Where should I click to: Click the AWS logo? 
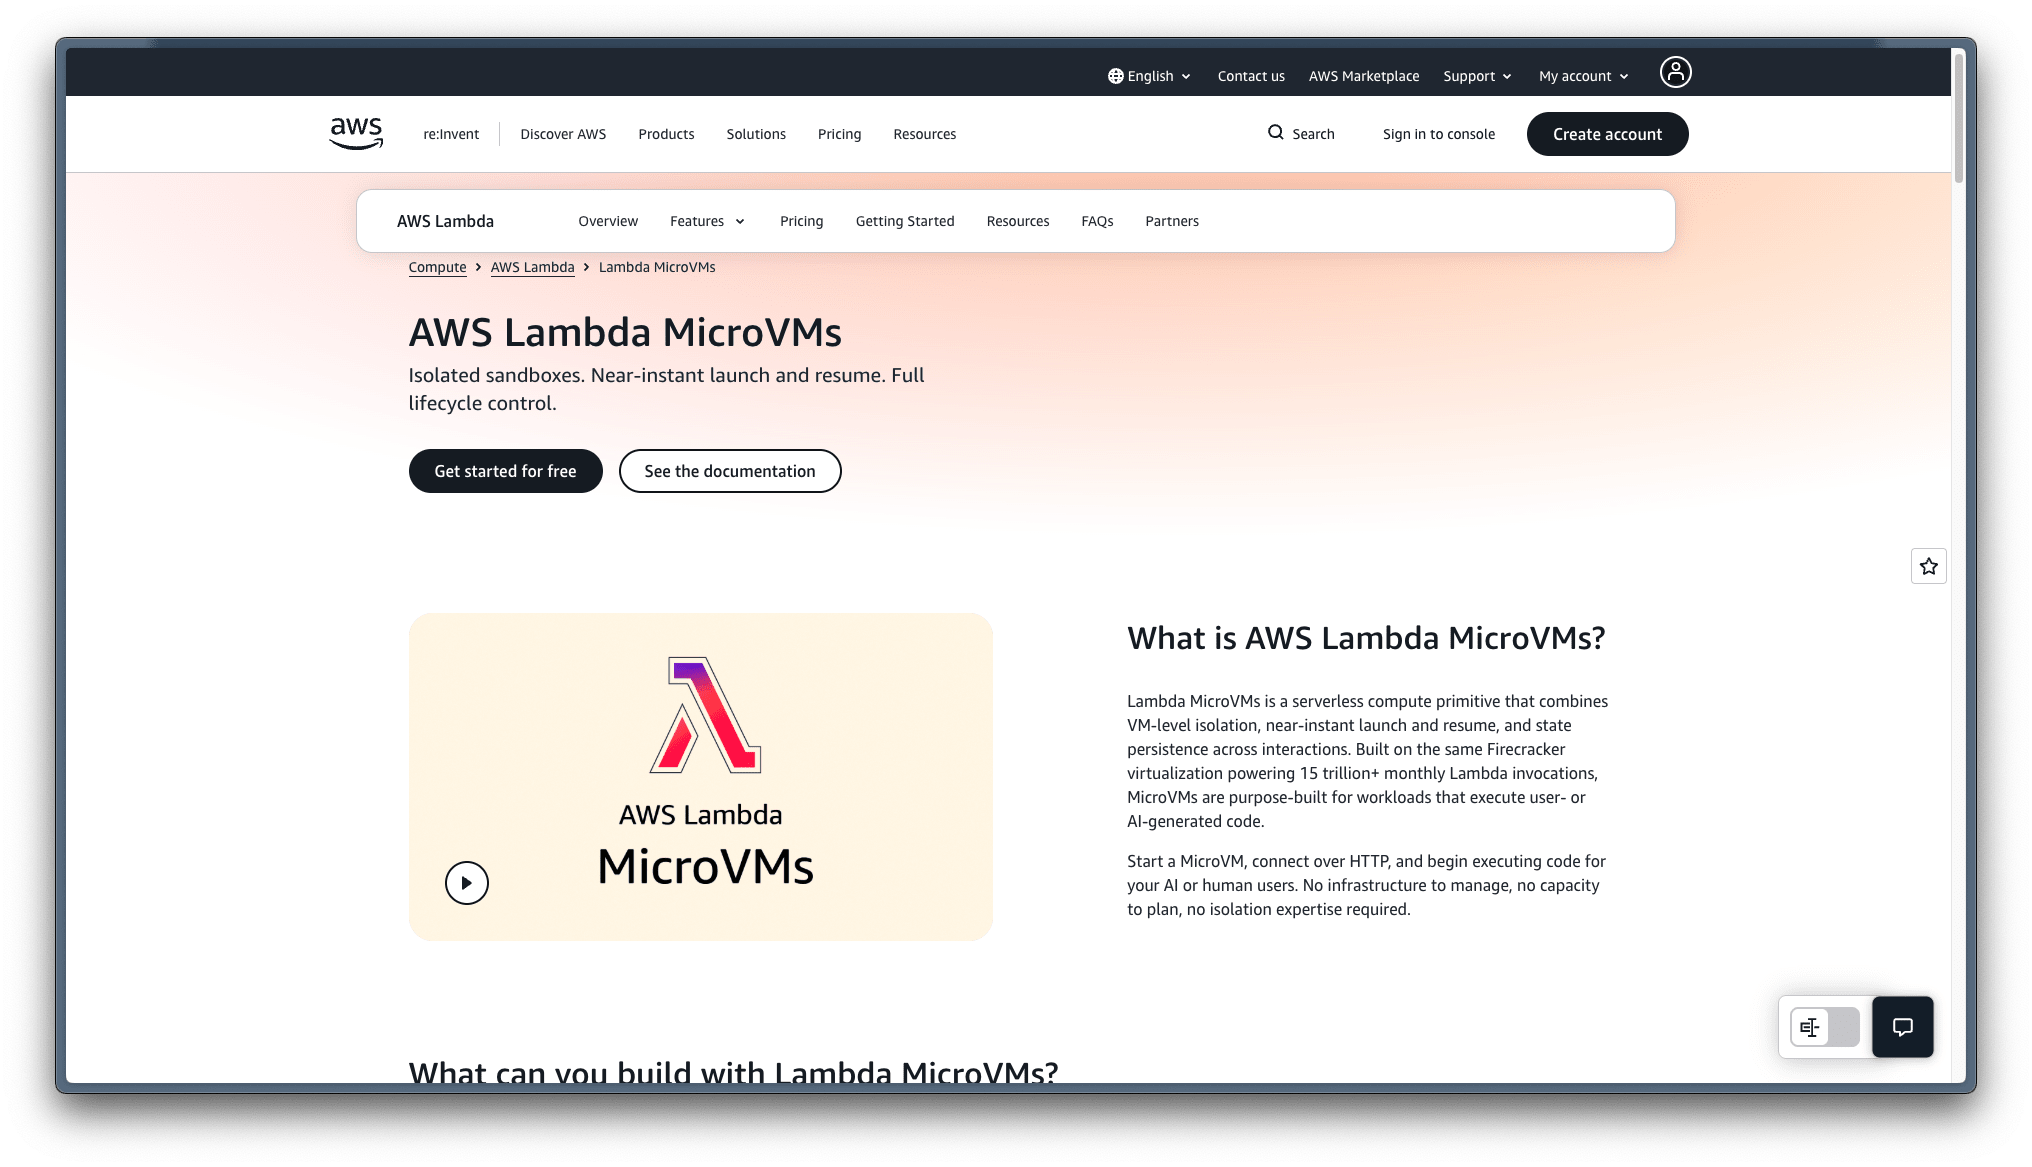356,133
